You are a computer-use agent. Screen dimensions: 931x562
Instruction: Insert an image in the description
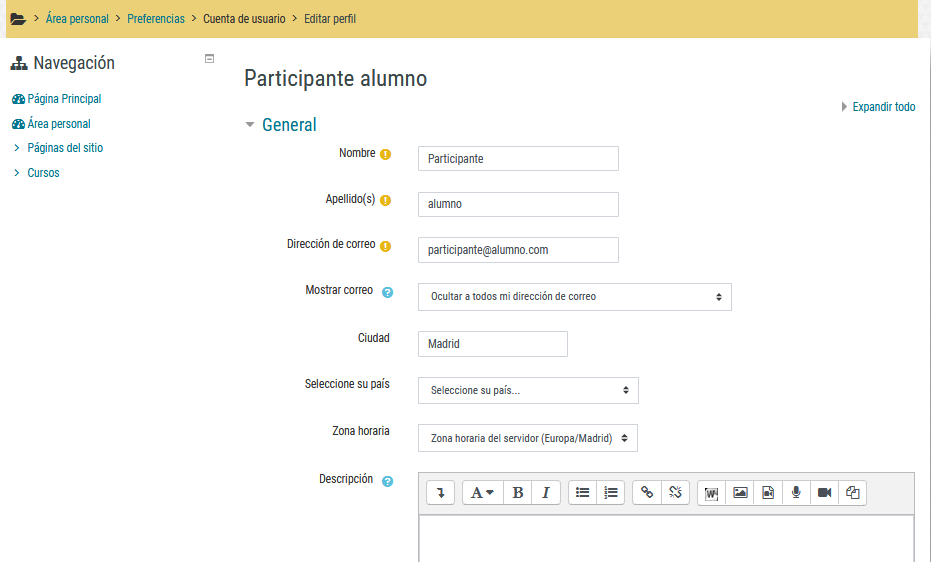pyautogui.click(x=740, y=493)
